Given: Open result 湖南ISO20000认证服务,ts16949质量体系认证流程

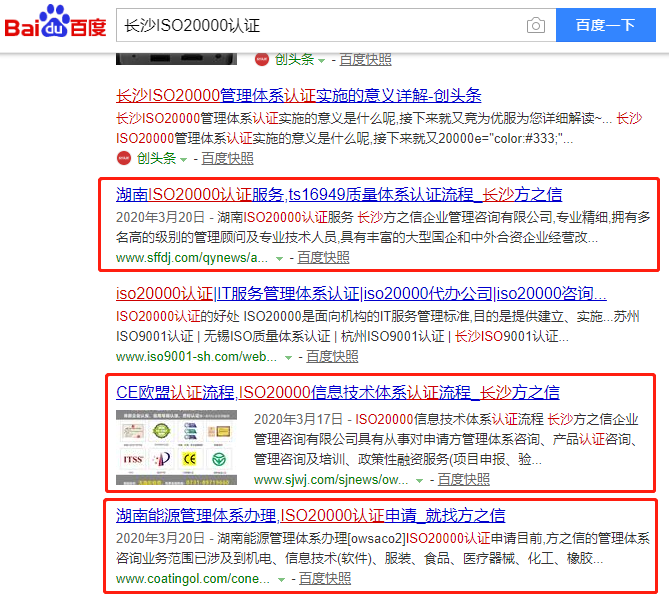Looking at the screenshot, I should (339, 195).
